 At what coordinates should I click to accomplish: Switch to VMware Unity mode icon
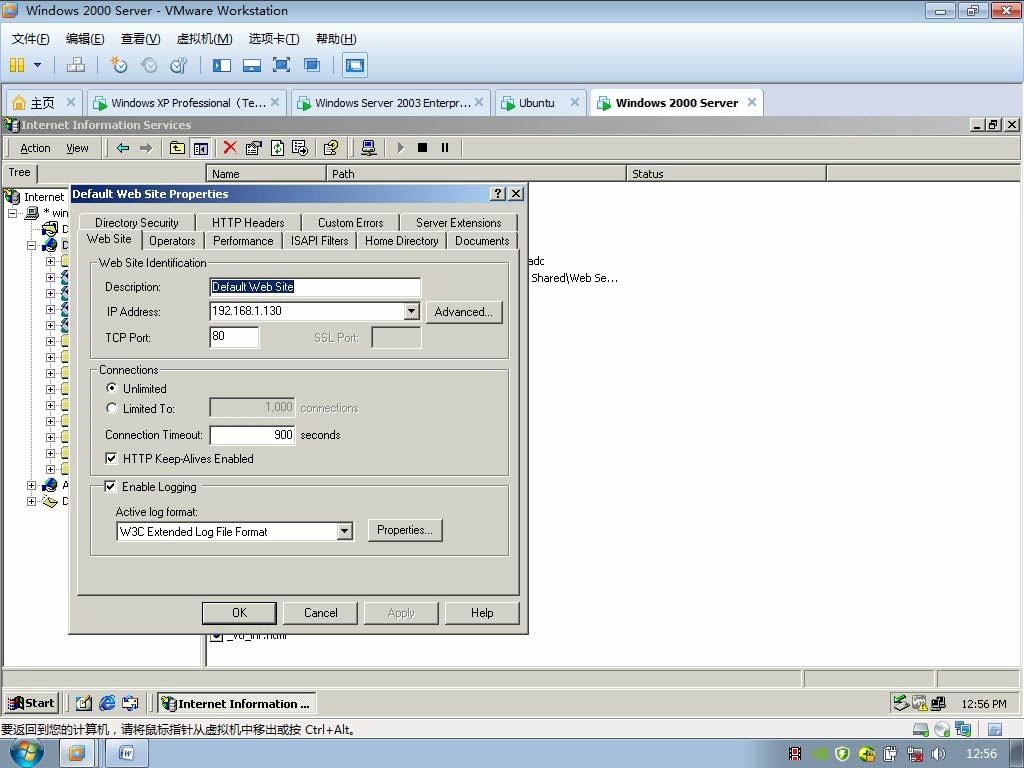pyautogui.click(x=312, y=65)
